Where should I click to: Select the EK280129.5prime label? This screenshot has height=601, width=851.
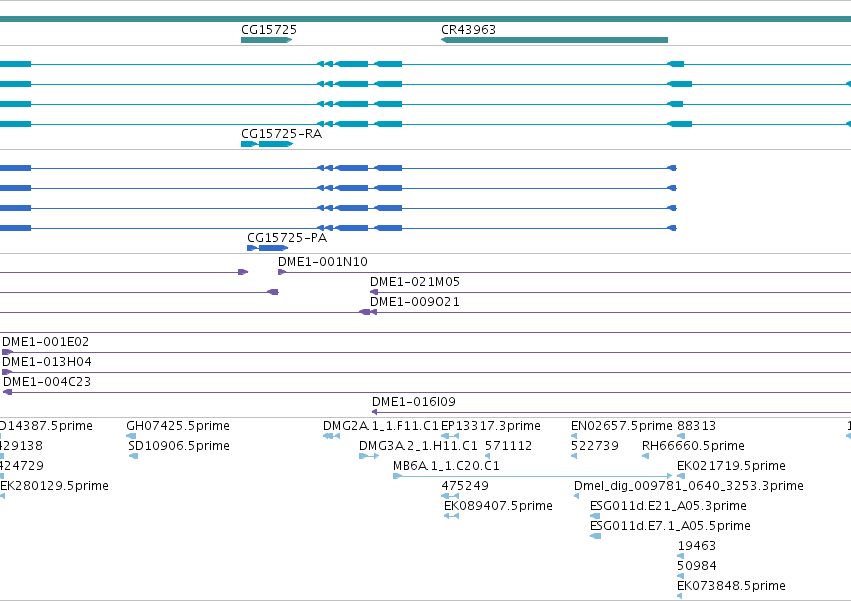coord(54,486)
